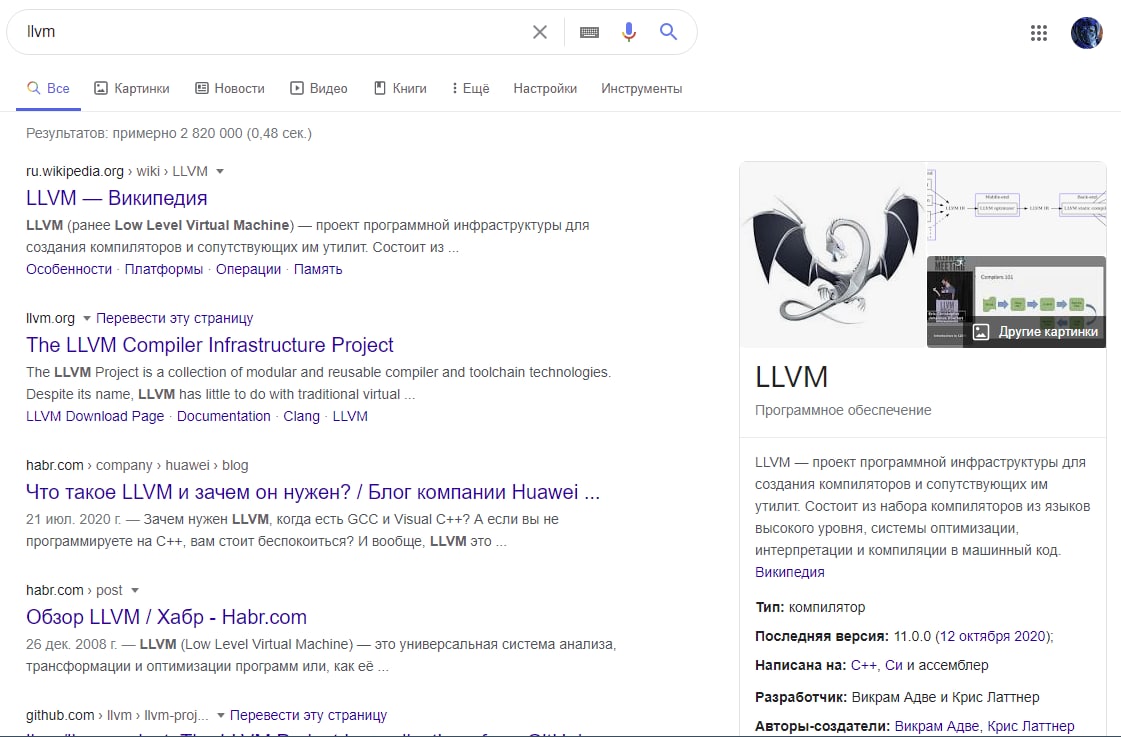Click Перевести эту страницу for github.com

[x=308, y=716]
